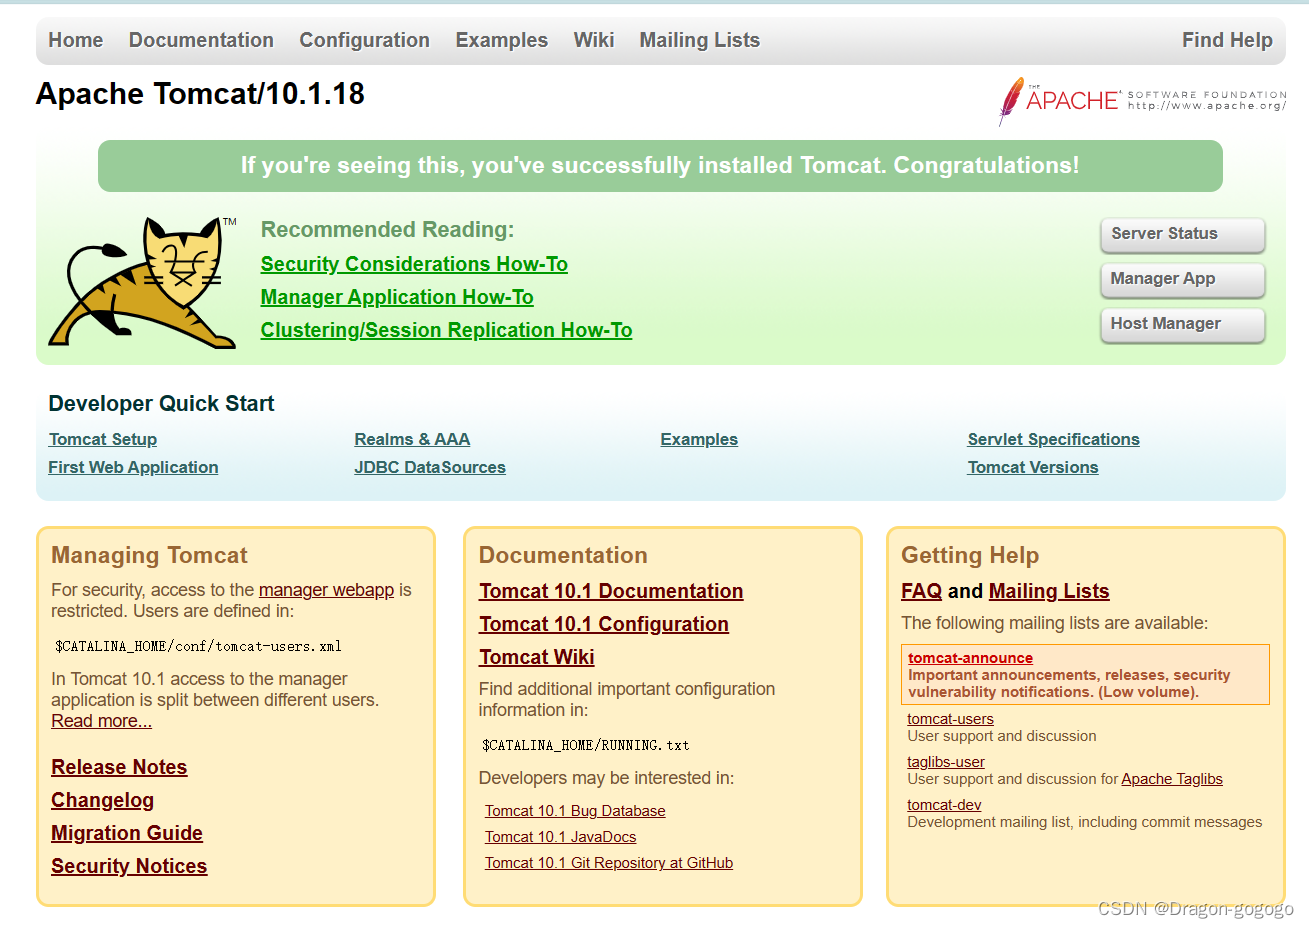Image resolution: width=1309 pixels, height=928 pixels.
Task: Open the Tomcat Versions link
Action: coord(1033,467)
